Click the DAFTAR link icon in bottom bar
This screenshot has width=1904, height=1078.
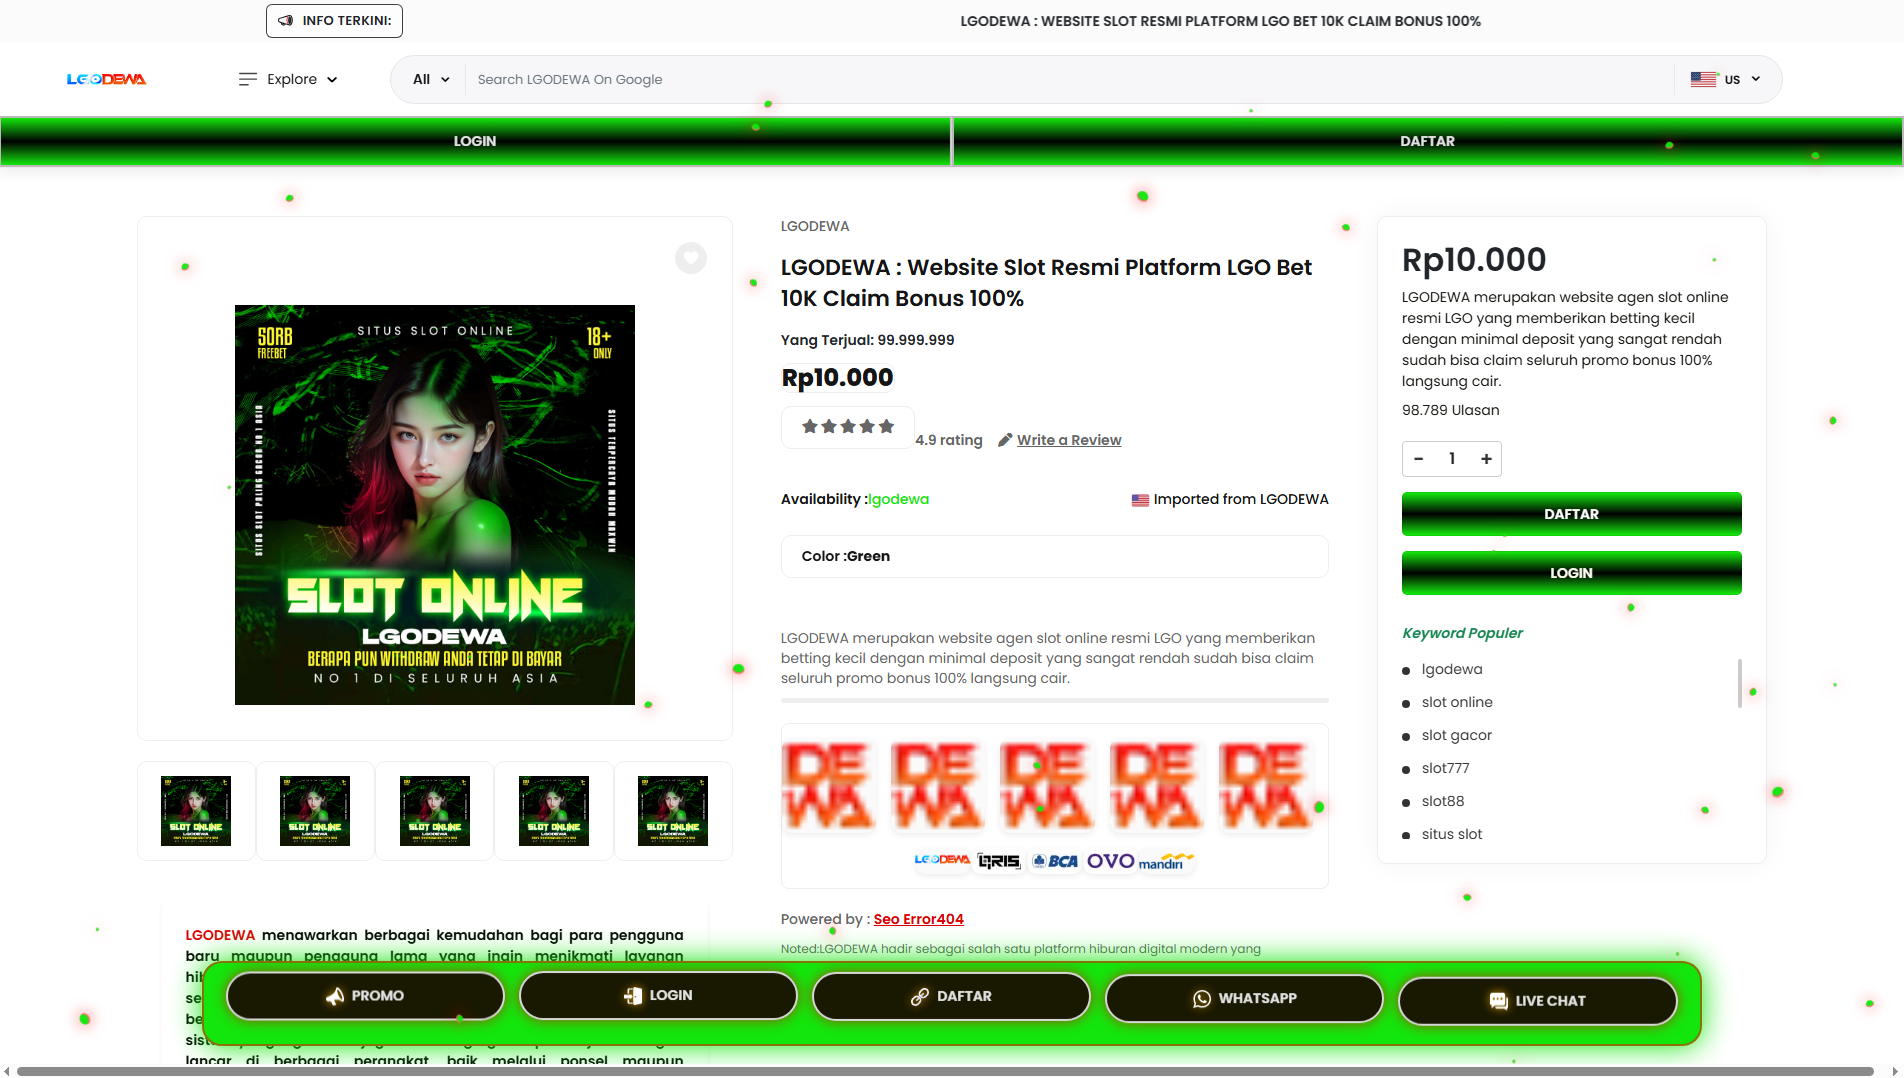920,997
